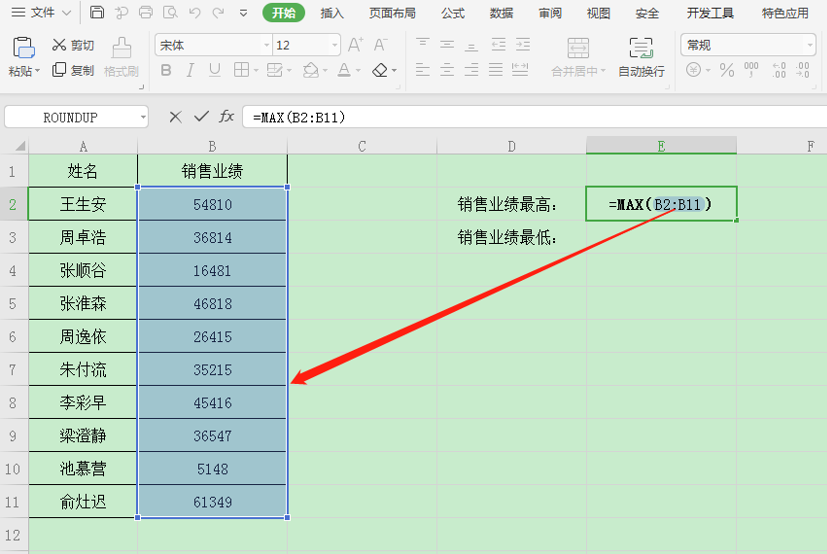Open Insert Function fx dialog

(x=227, y=117)
